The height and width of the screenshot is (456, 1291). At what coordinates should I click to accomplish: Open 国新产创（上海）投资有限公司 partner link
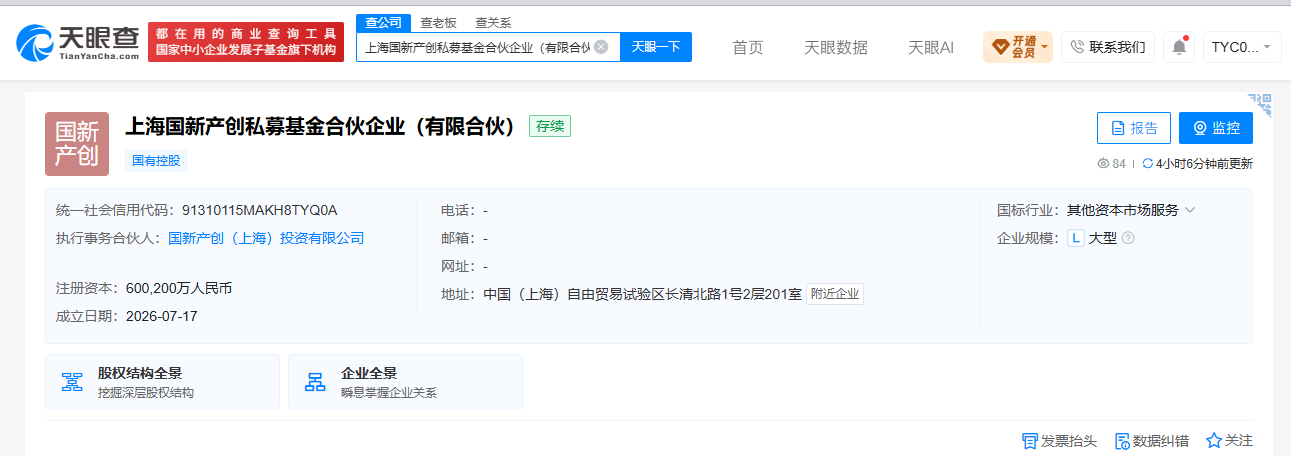[x=266, y=238]
